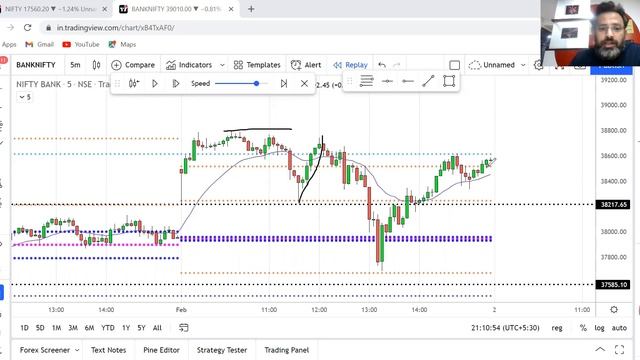Toggle the log scale

[599, 328]
